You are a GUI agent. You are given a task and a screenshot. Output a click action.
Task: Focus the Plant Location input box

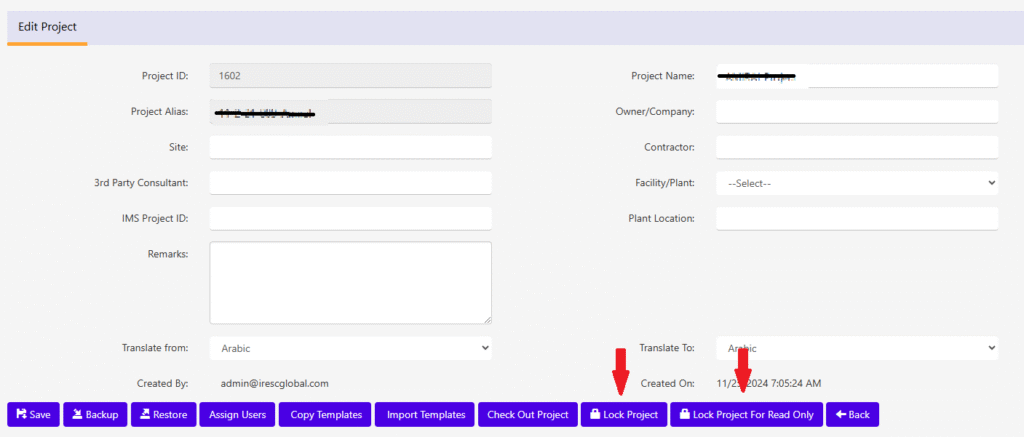(856, 218)
